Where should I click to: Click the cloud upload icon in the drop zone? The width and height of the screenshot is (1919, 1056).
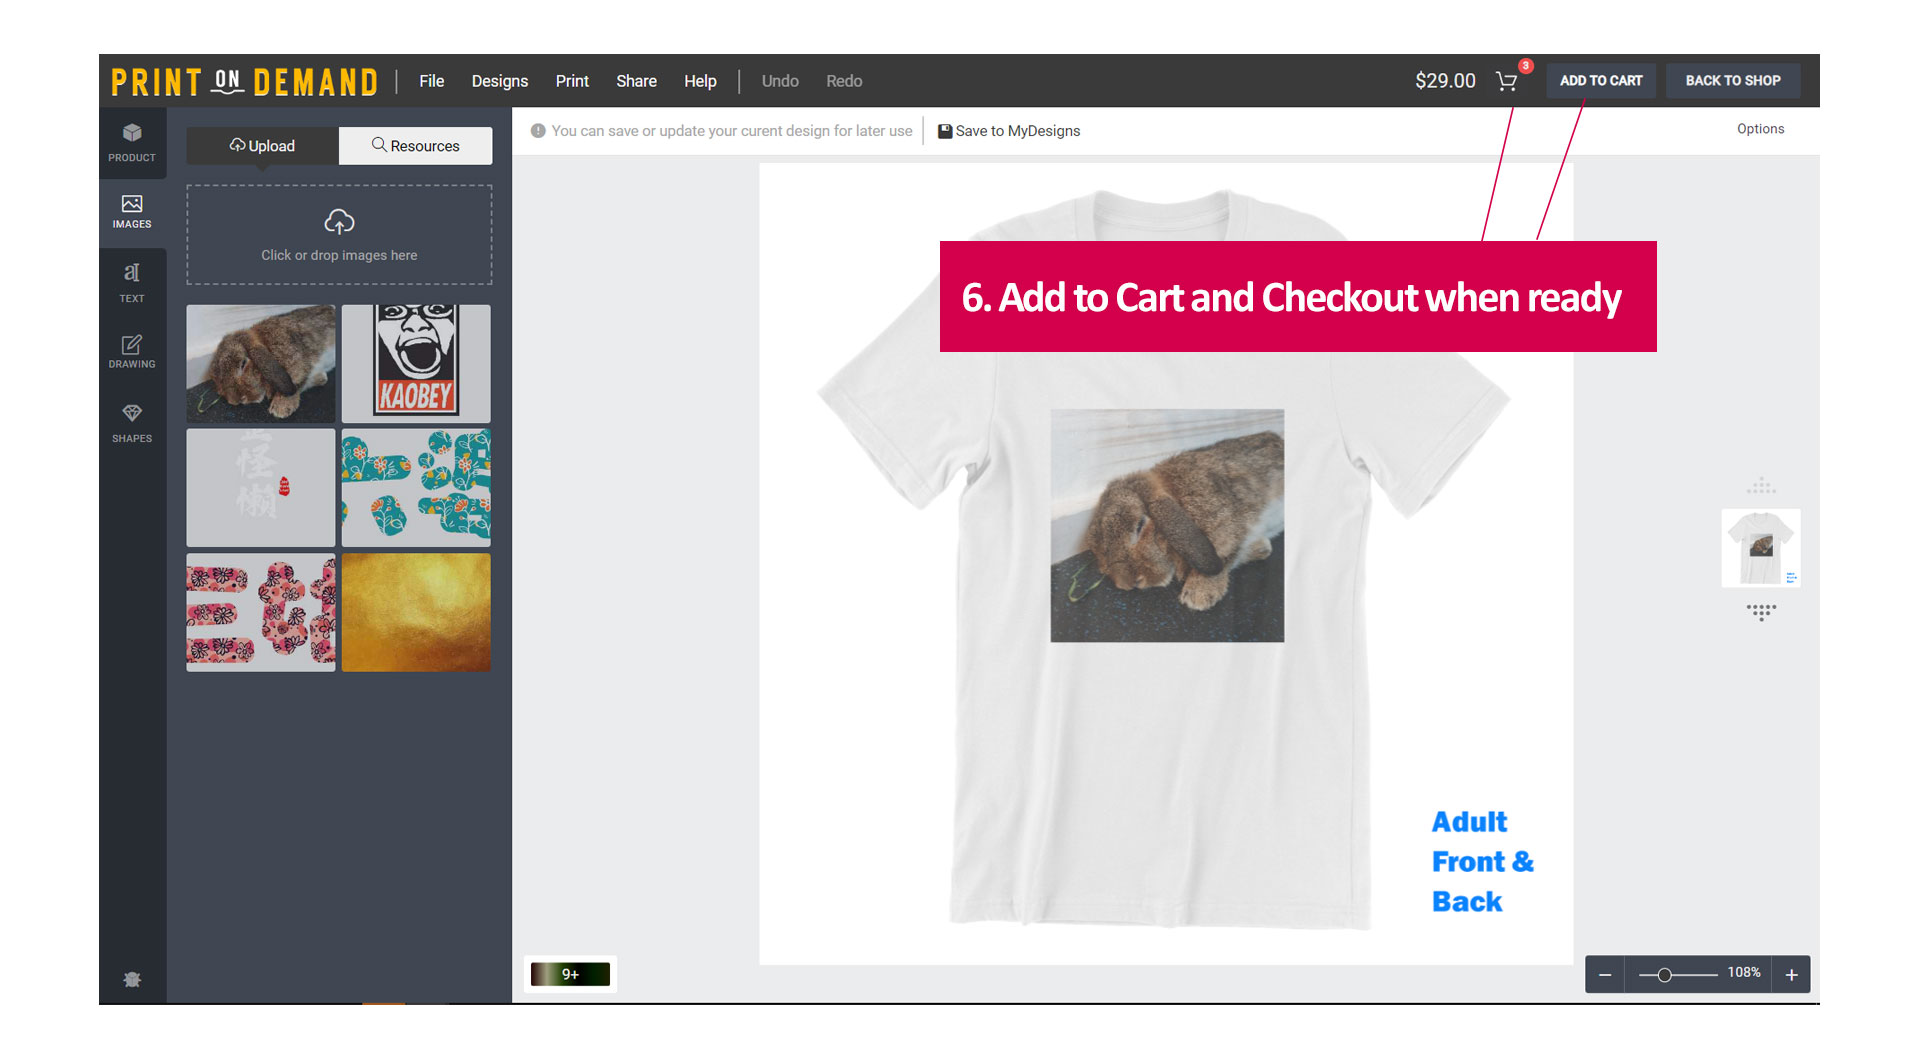tap(339, 222)
